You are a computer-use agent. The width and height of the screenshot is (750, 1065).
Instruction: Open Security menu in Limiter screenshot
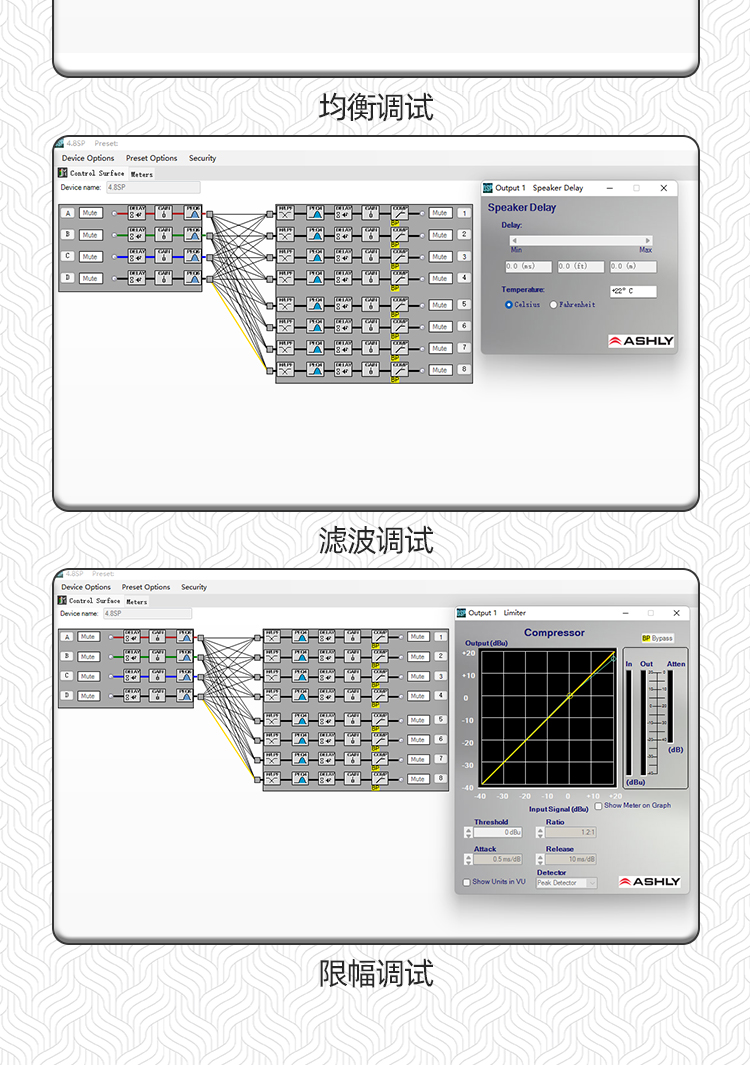point(194,587)
